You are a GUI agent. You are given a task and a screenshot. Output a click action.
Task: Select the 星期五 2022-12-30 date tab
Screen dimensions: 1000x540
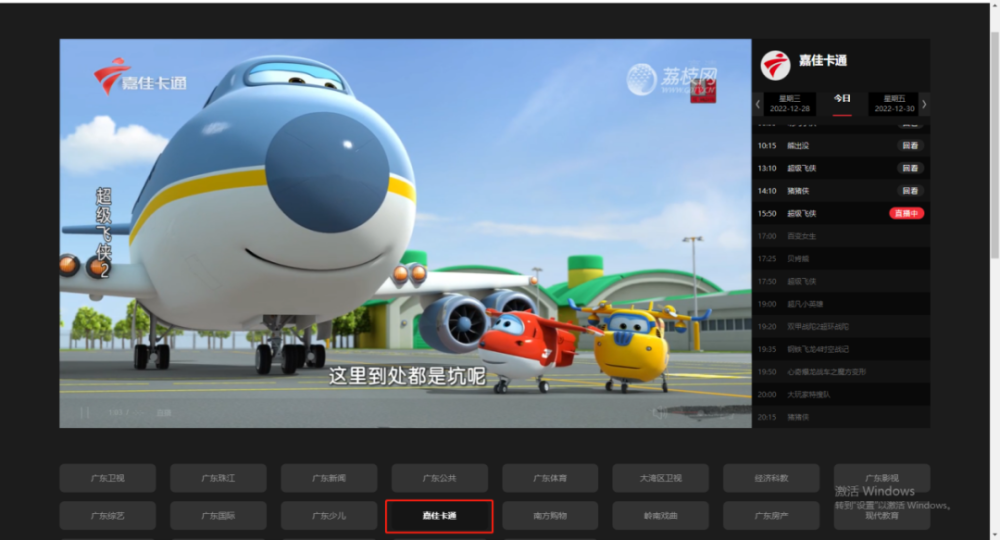coord(894,104)
